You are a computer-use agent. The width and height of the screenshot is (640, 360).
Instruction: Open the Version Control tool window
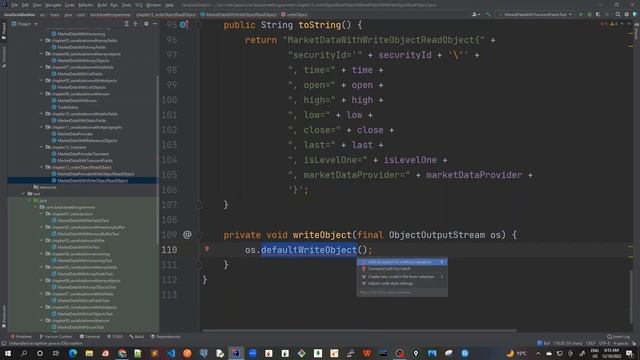56,337
